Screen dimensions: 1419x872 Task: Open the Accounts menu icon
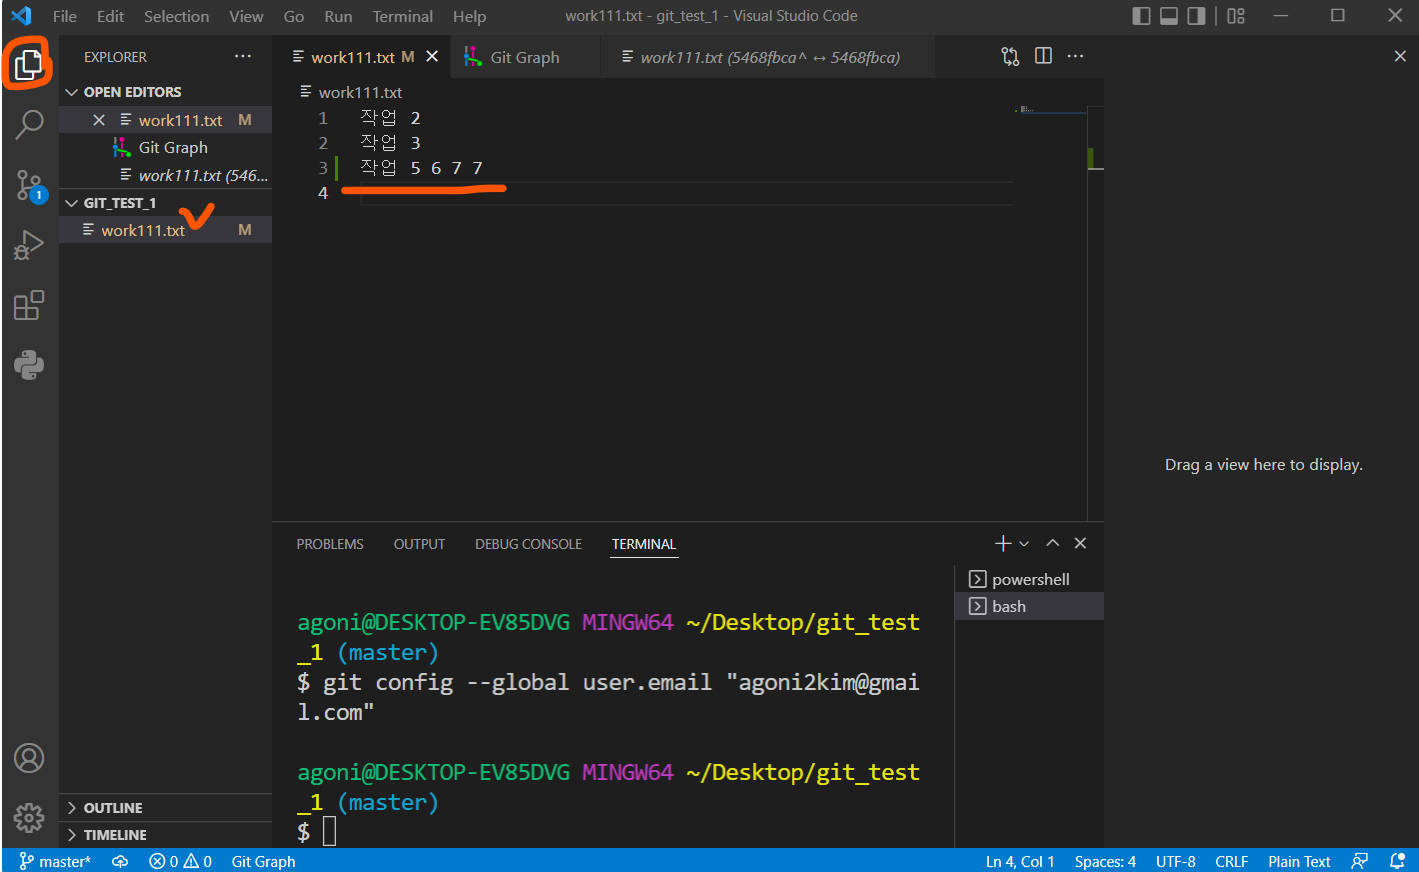coord(29,758)
